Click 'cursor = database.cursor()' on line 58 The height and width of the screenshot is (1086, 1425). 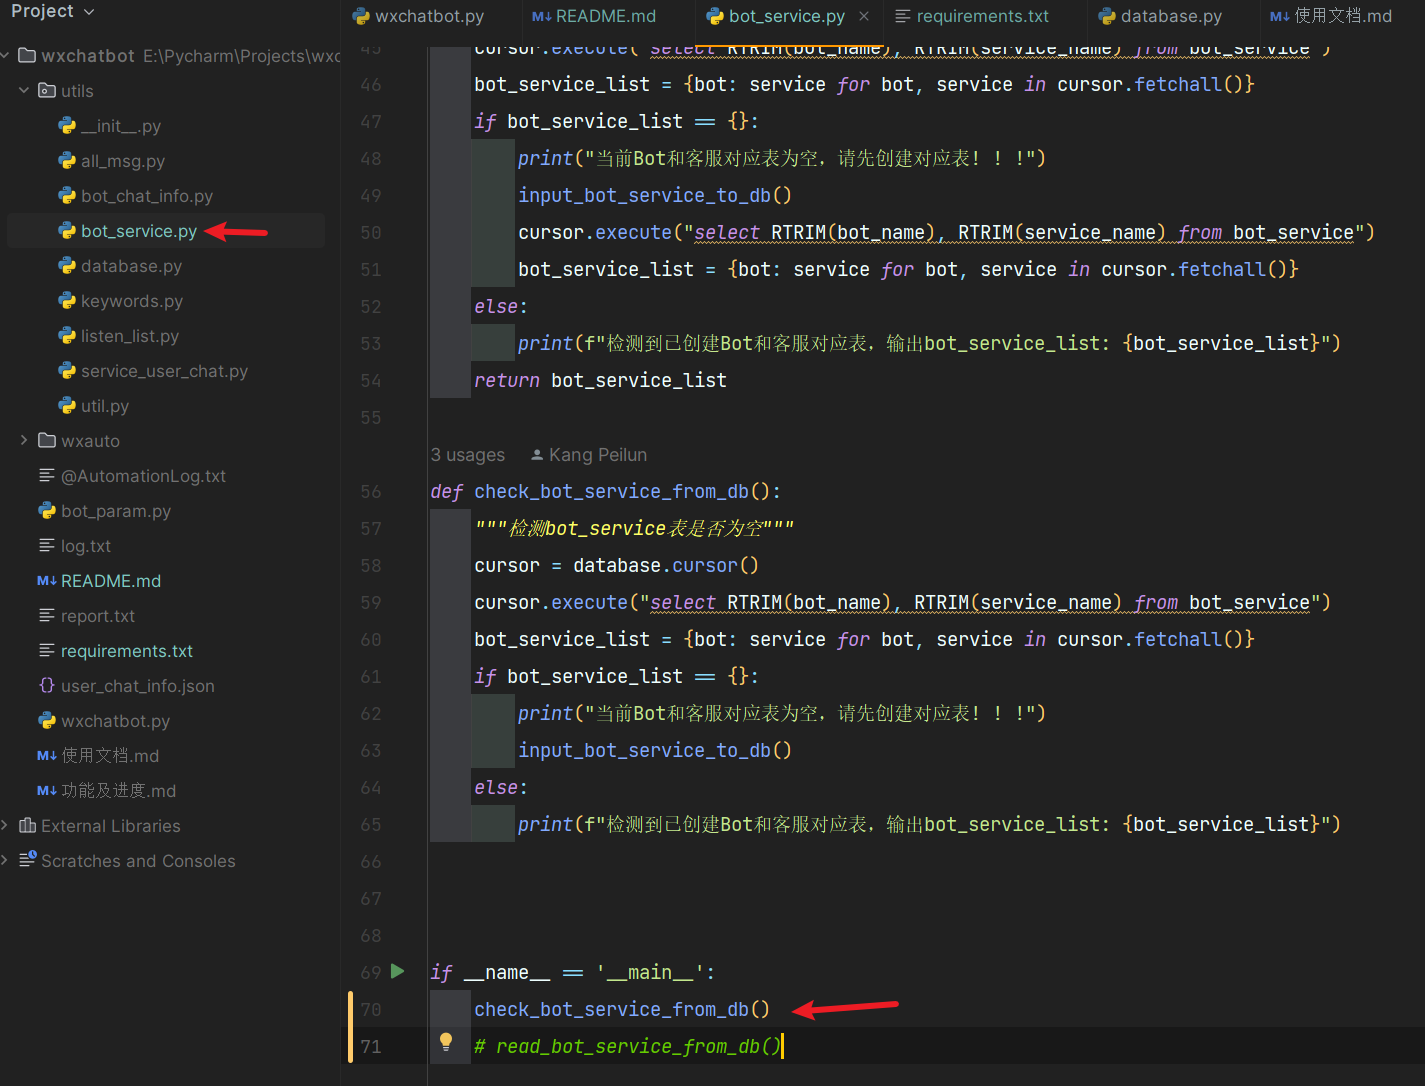pos(616,565)
